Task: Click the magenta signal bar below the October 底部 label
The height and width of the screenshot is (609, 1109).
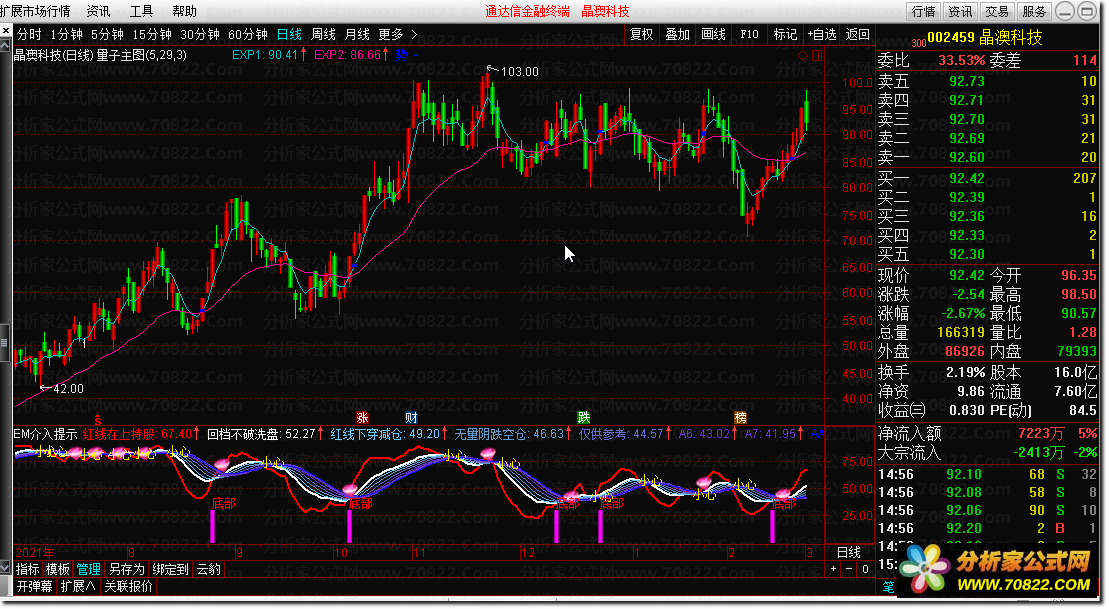Action: [349, 526]
